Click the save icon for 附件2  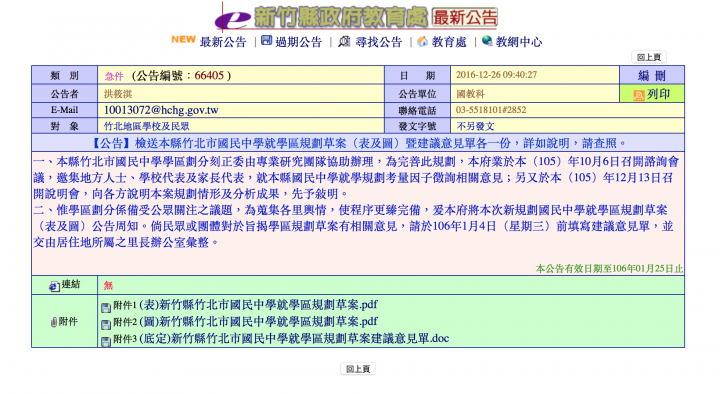coord(106,325)
